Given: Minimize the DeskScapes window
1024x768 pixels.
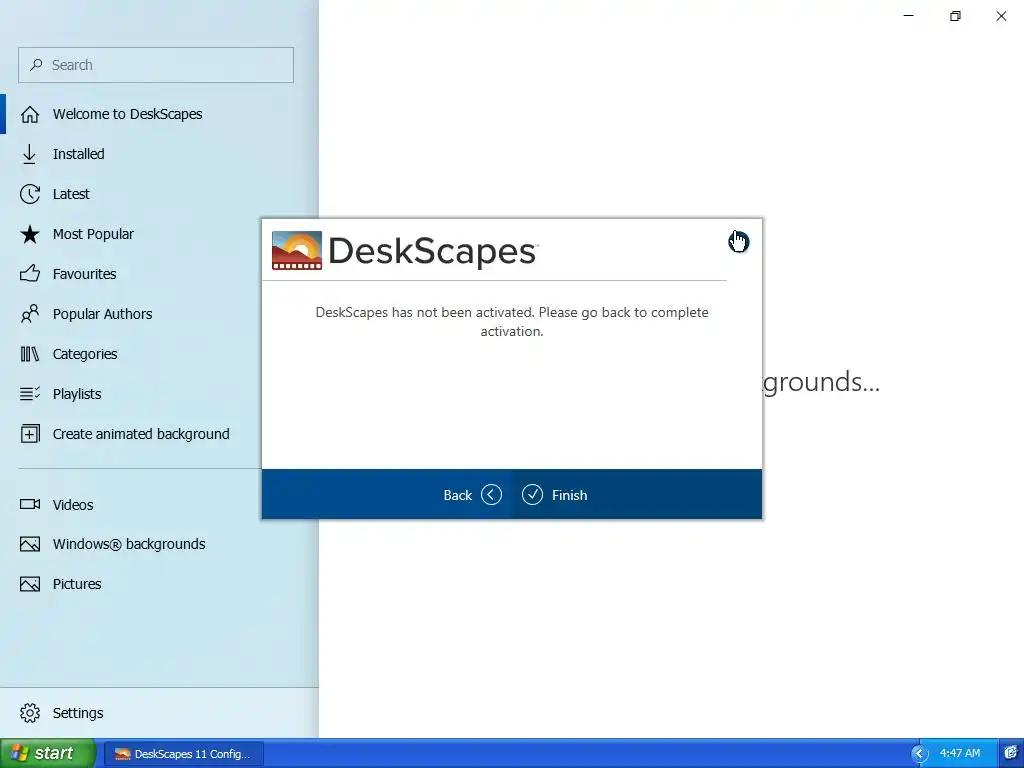Looking at the screenshot, I should [x=908, y=16].
